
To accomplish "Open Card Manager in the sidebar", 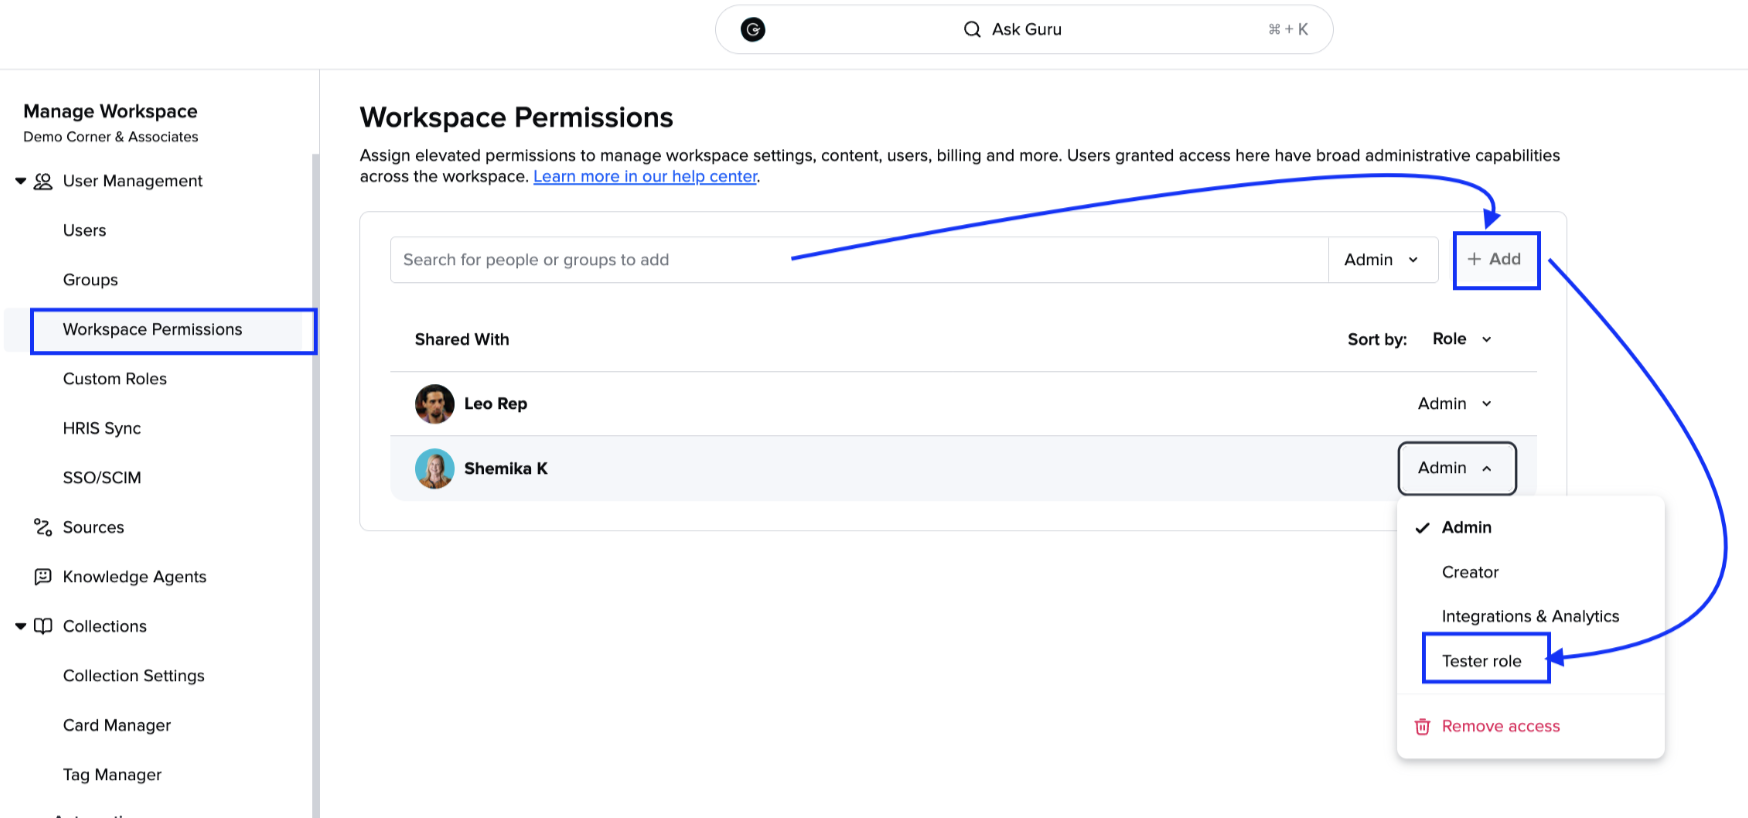I will [x=117, y=725].
